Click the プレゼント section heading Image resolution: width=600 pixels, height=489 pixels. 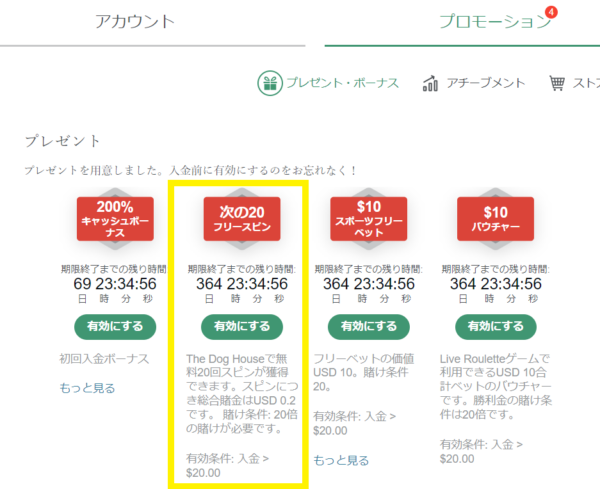[x=63, y=141]
